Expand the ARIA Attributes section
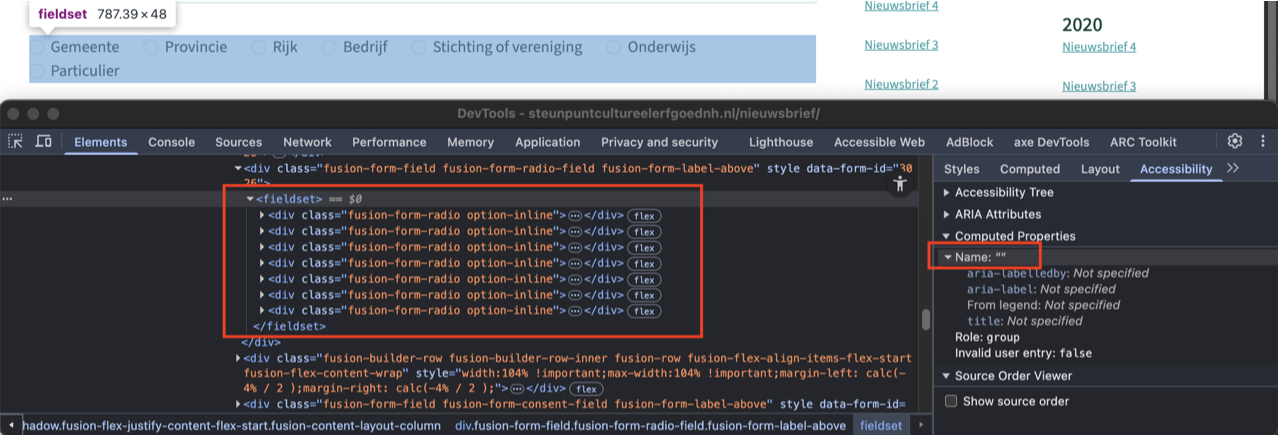The height and width of the screenshot is (435, 1278). tap(947, 214)
